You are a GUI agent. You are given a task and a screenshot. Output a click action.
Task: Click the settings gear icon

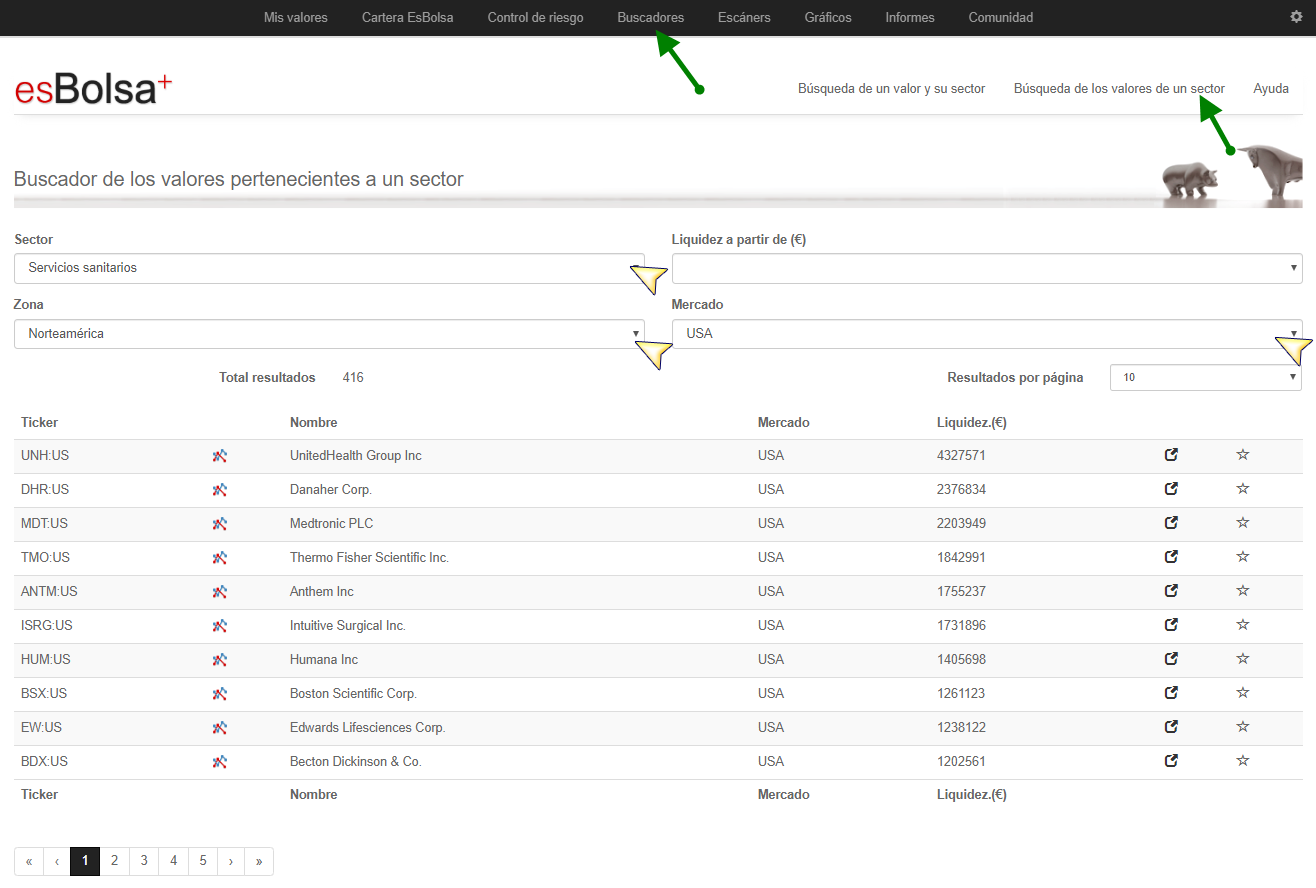1297,17
